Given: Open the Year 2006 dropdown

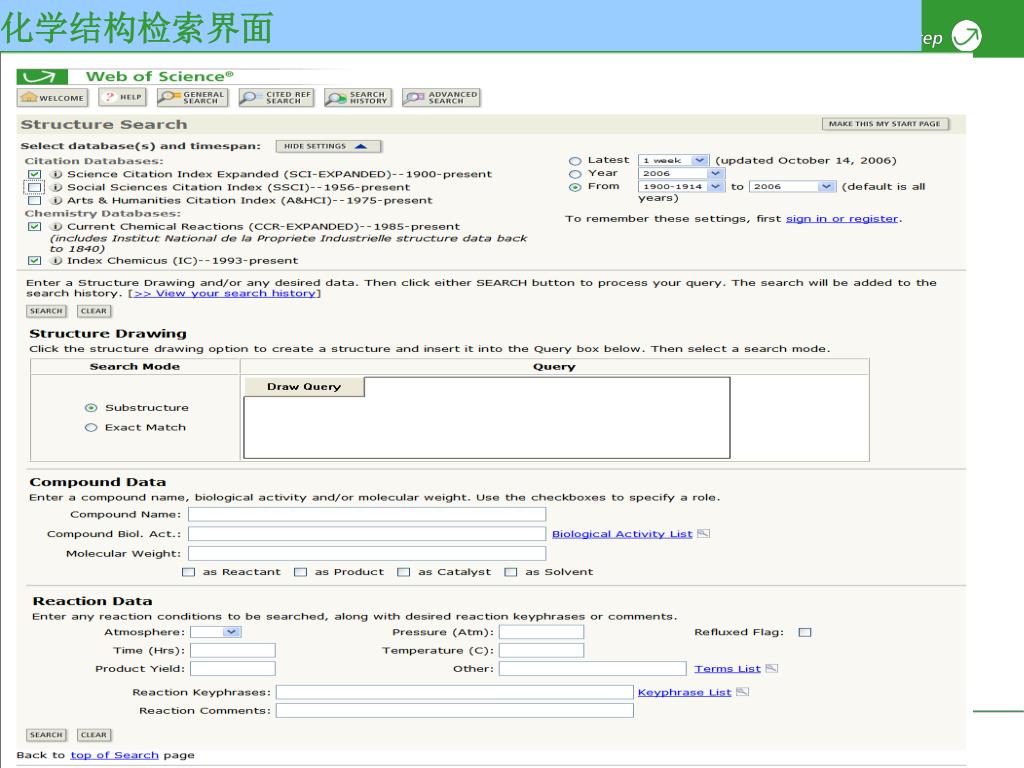Looking at the screenshot, I should click(681, 173).
